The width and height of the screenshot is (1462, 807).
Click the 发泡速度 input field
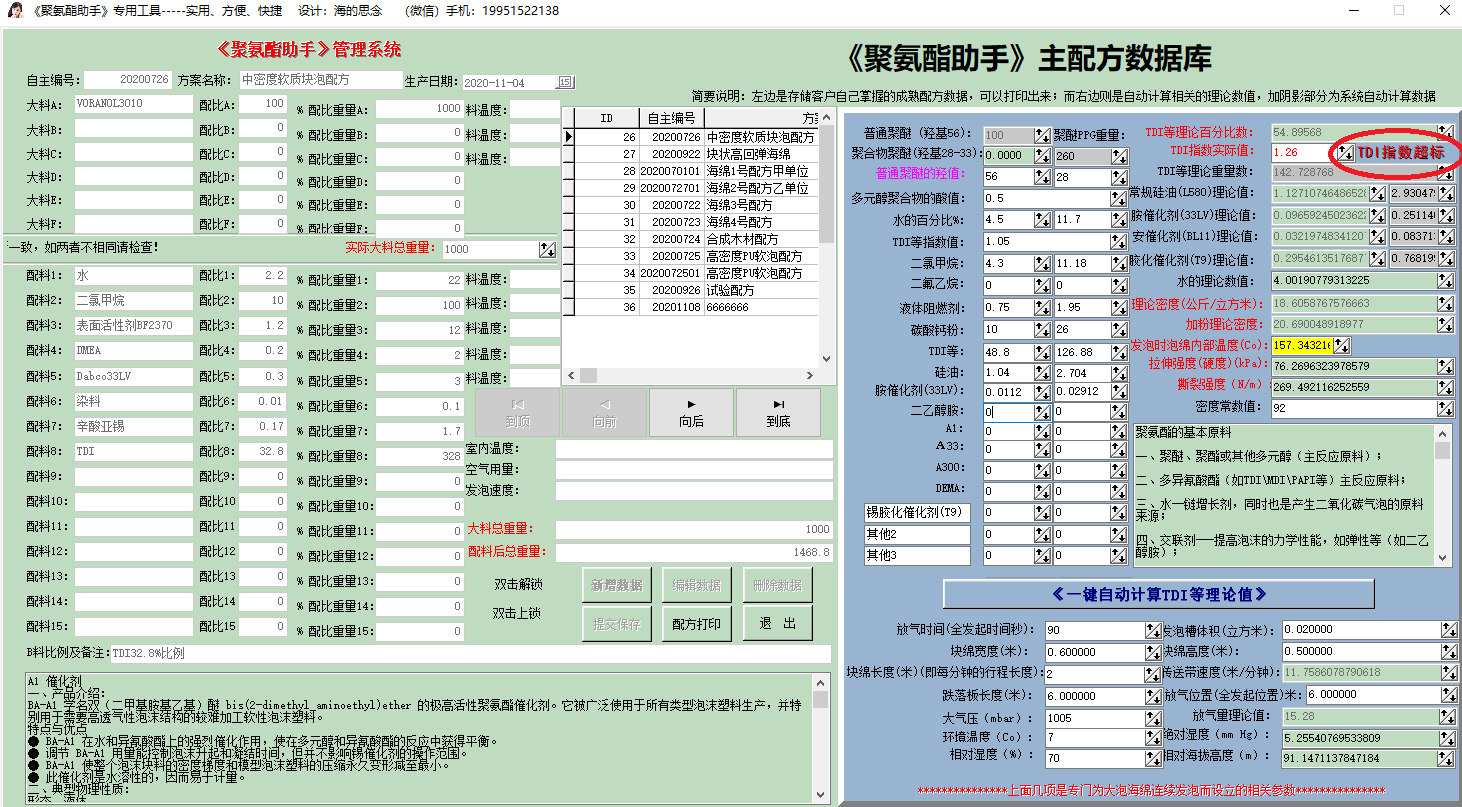[x=694, y=491]
